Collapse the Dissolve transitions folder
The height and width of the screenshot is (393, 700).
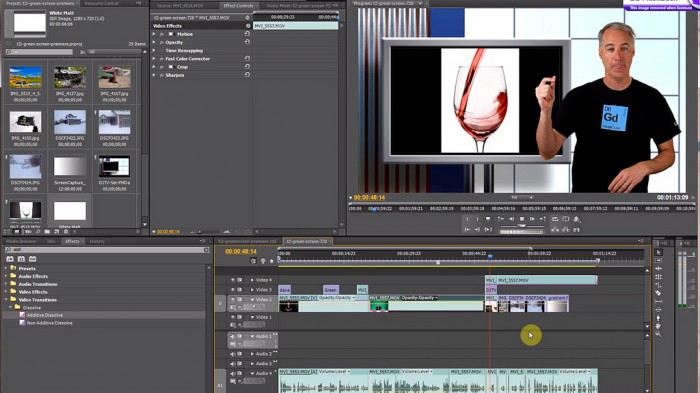point(11,308)
